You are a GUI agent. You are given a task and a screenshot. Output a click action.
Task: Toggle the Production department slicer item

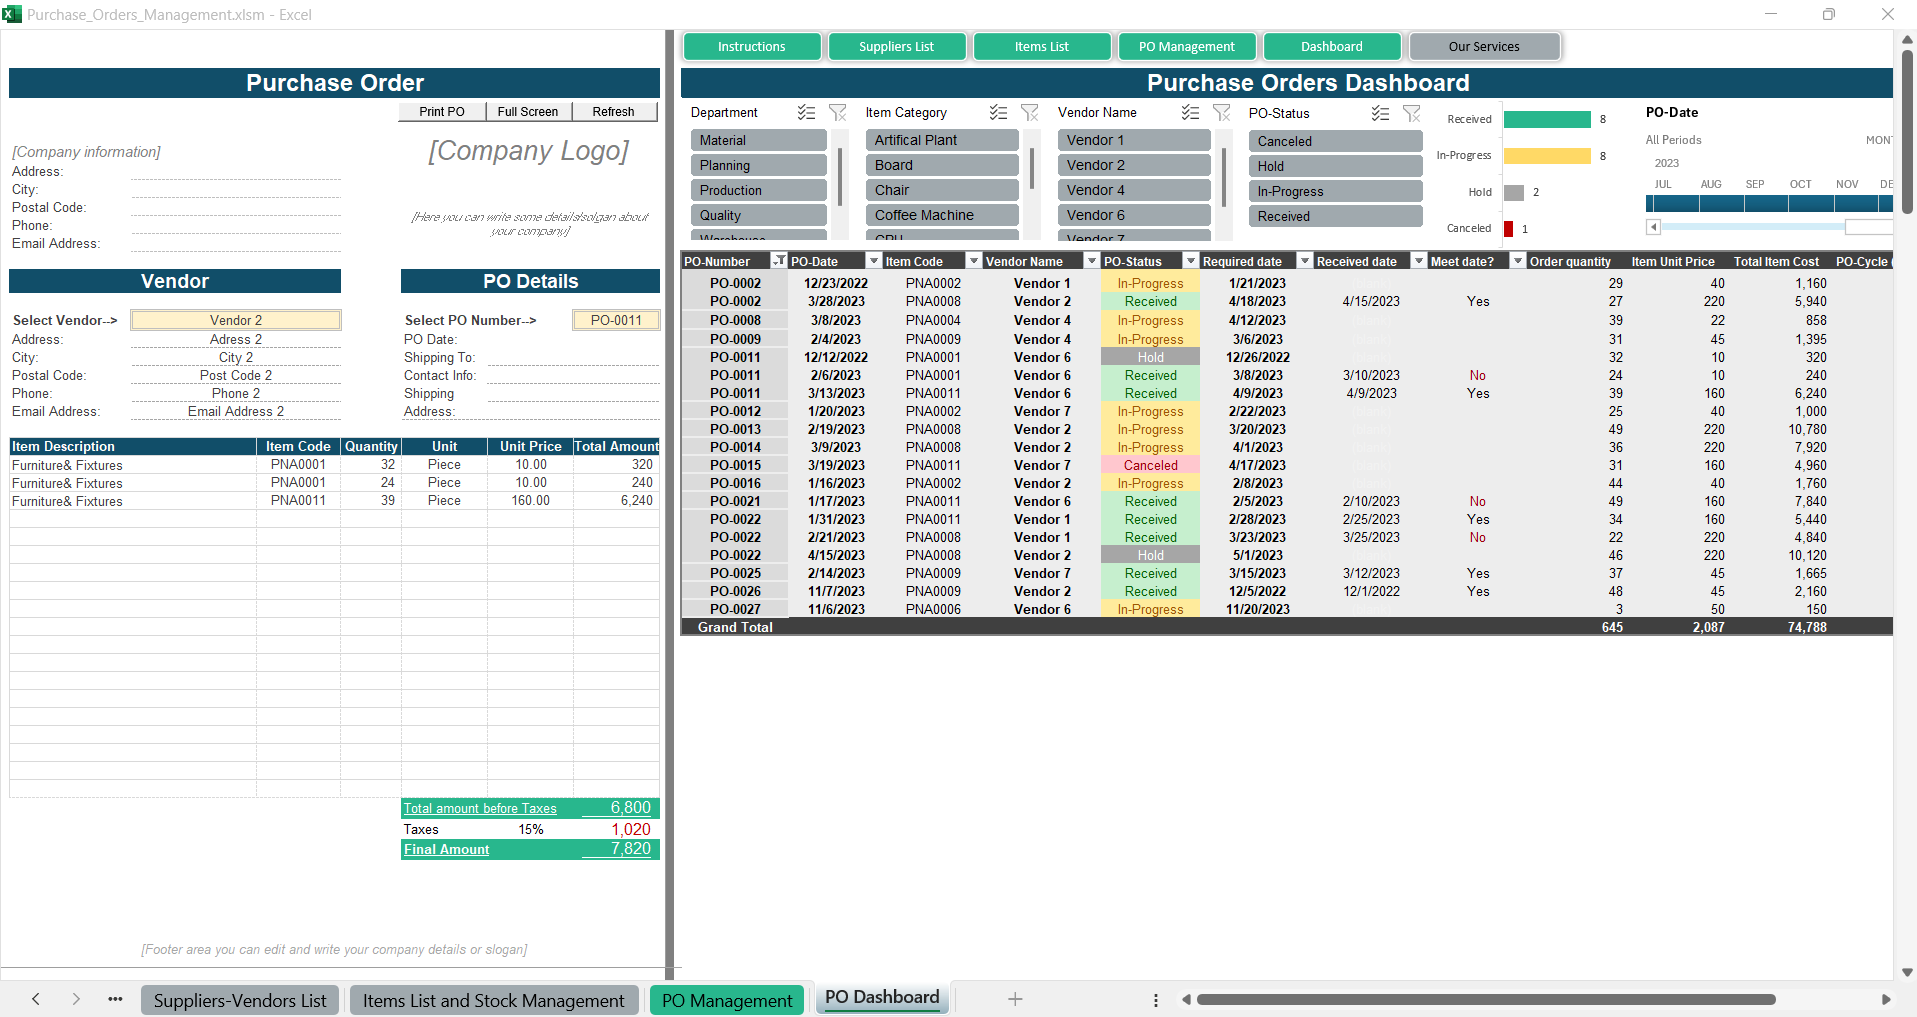pos(758,190)
